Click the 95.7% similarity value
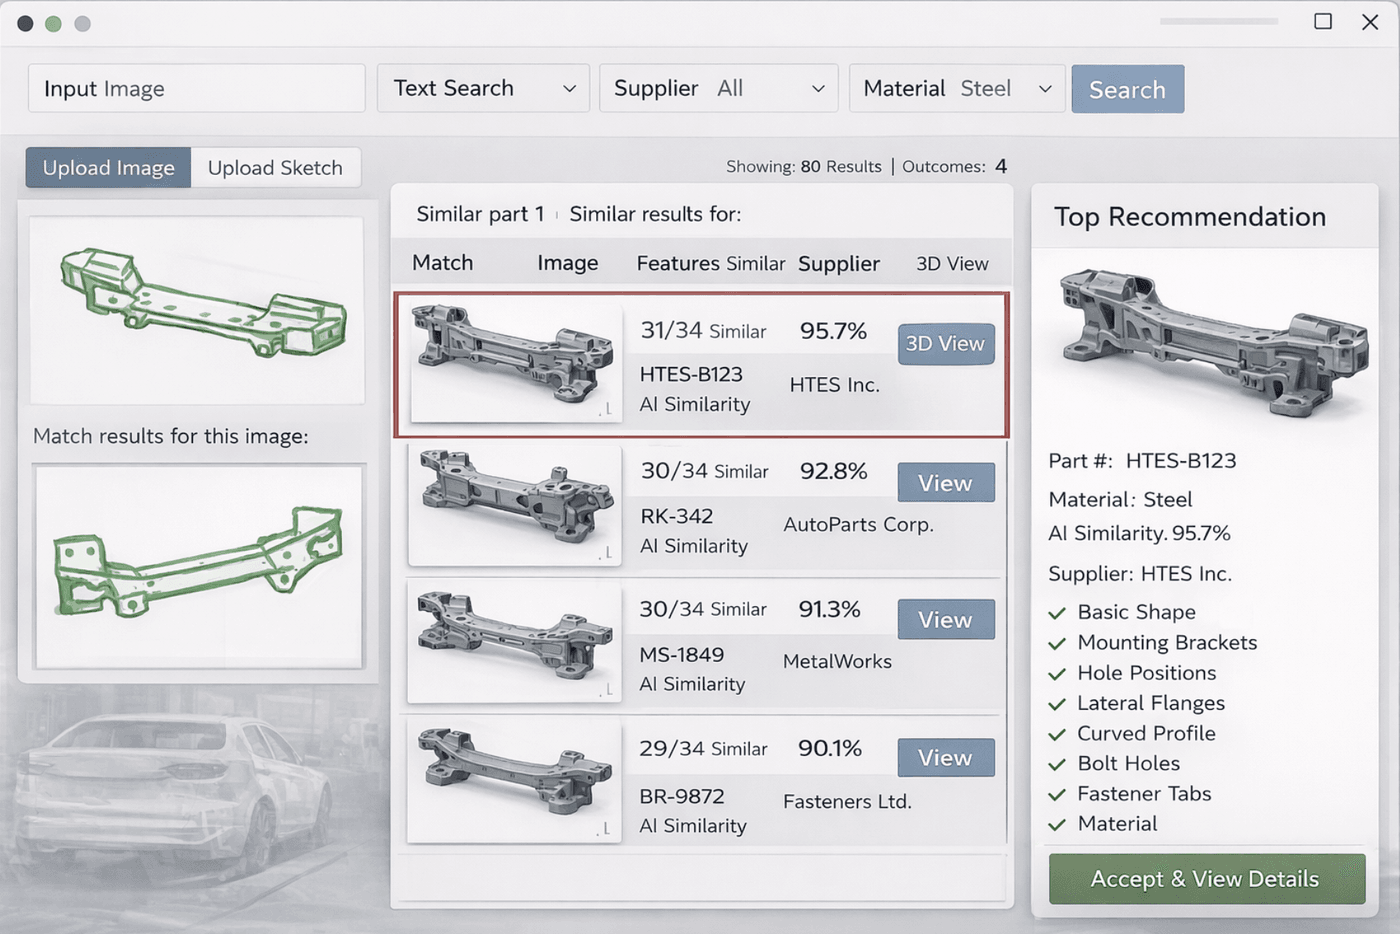Viewport: 1400px width, 934px height. (833, 331)
